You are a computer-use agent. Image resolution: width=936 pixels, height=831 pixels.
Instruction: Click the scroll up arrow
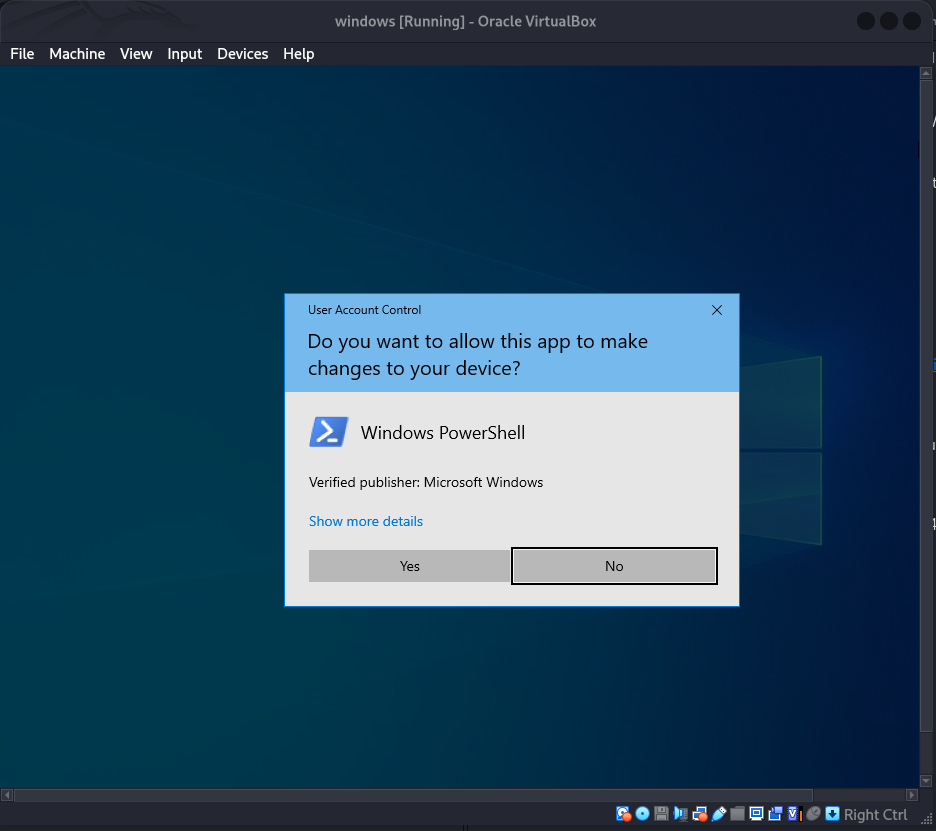pyautogui.click(x=926, y=73)
